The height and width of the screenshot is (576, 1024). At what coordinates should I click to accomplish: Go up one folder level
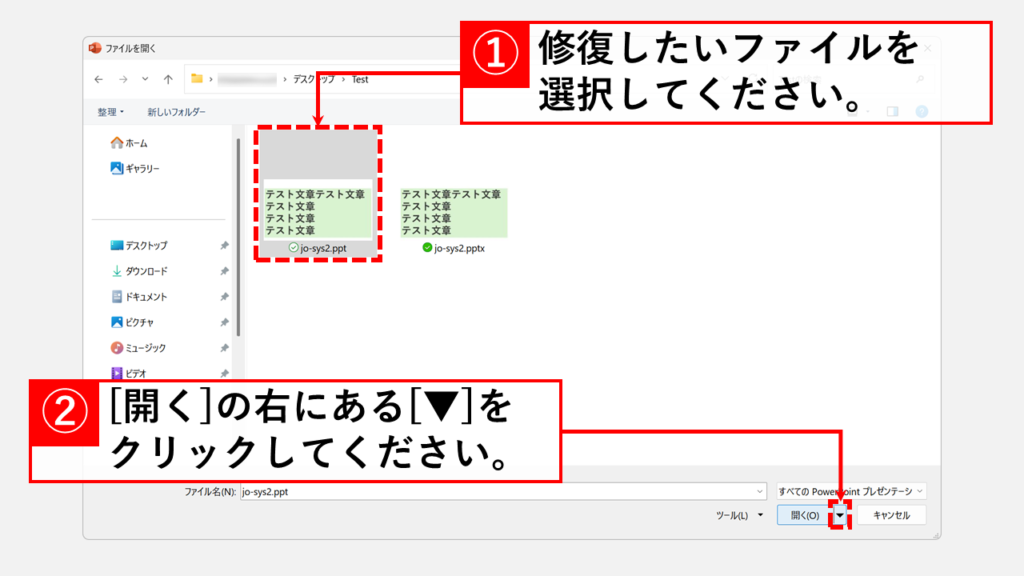[168, 80]
